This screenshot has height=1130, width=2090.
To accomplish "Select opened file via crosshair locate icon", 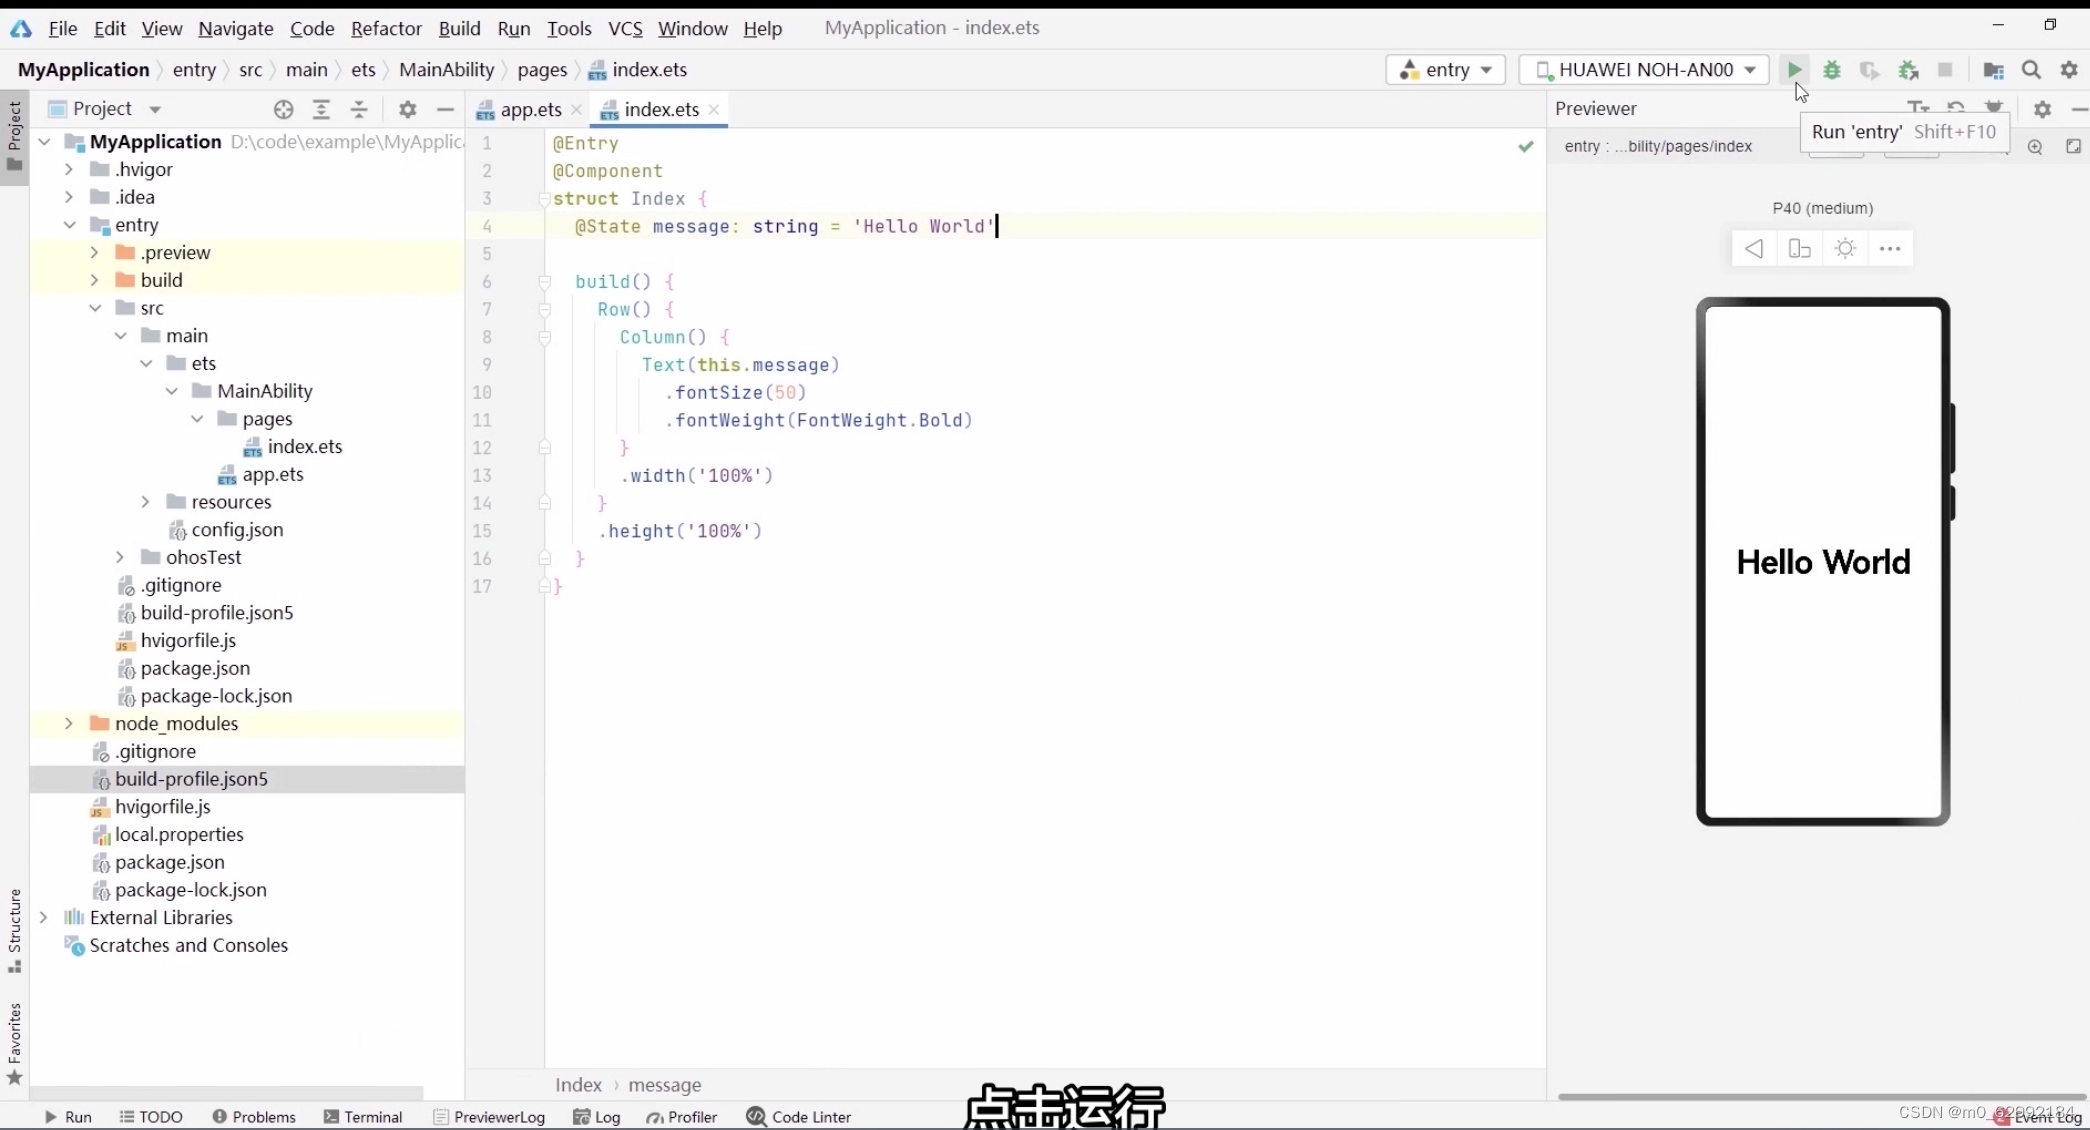I will [x=283, y=109].
